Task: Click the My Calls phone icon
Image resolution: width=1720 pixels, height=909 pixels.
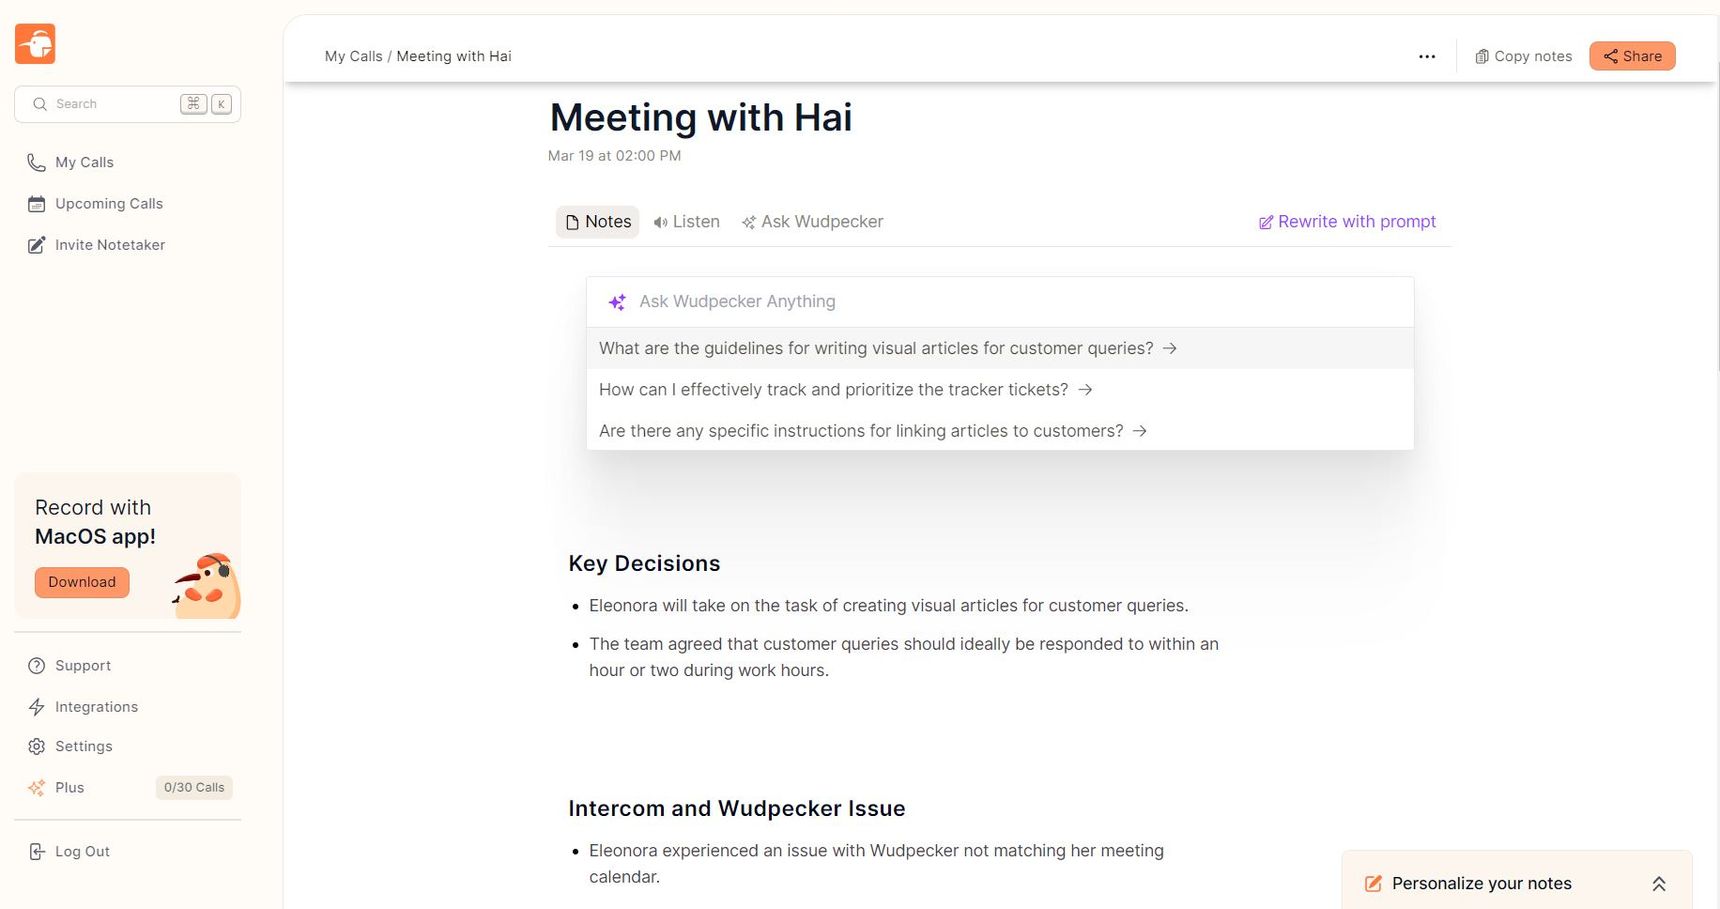Action: coord(36,162)
